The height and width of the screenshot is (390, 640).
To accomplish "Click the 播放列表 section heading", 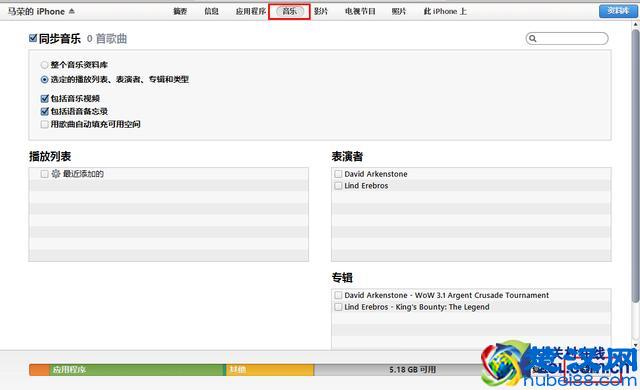I will click(50, 156).
